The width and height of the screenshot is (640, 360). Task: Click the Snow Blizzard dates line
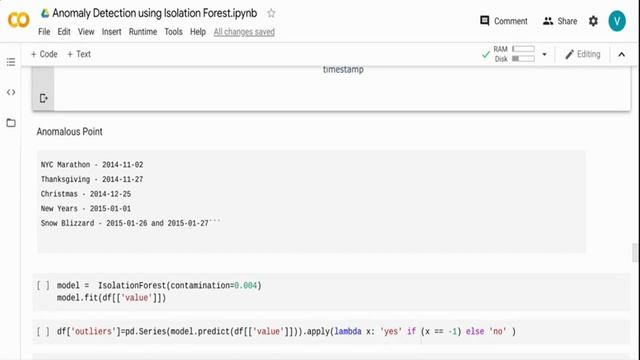[131, 223]
